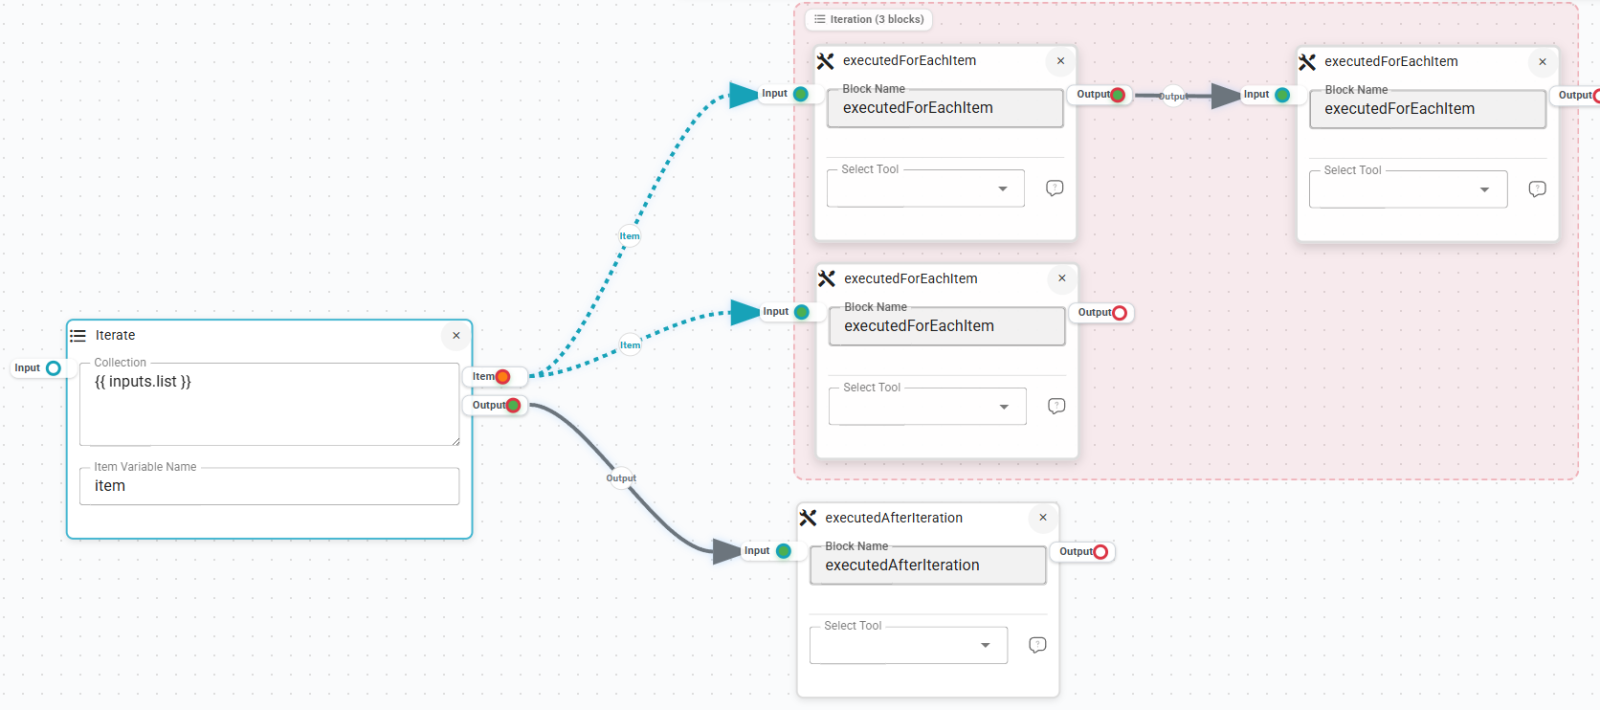Click the tools icon of the upper-right executedForEachItem block
The width and height of the screenshot is (1600, 710).
pyautogui.click(x=1307, y=62)
